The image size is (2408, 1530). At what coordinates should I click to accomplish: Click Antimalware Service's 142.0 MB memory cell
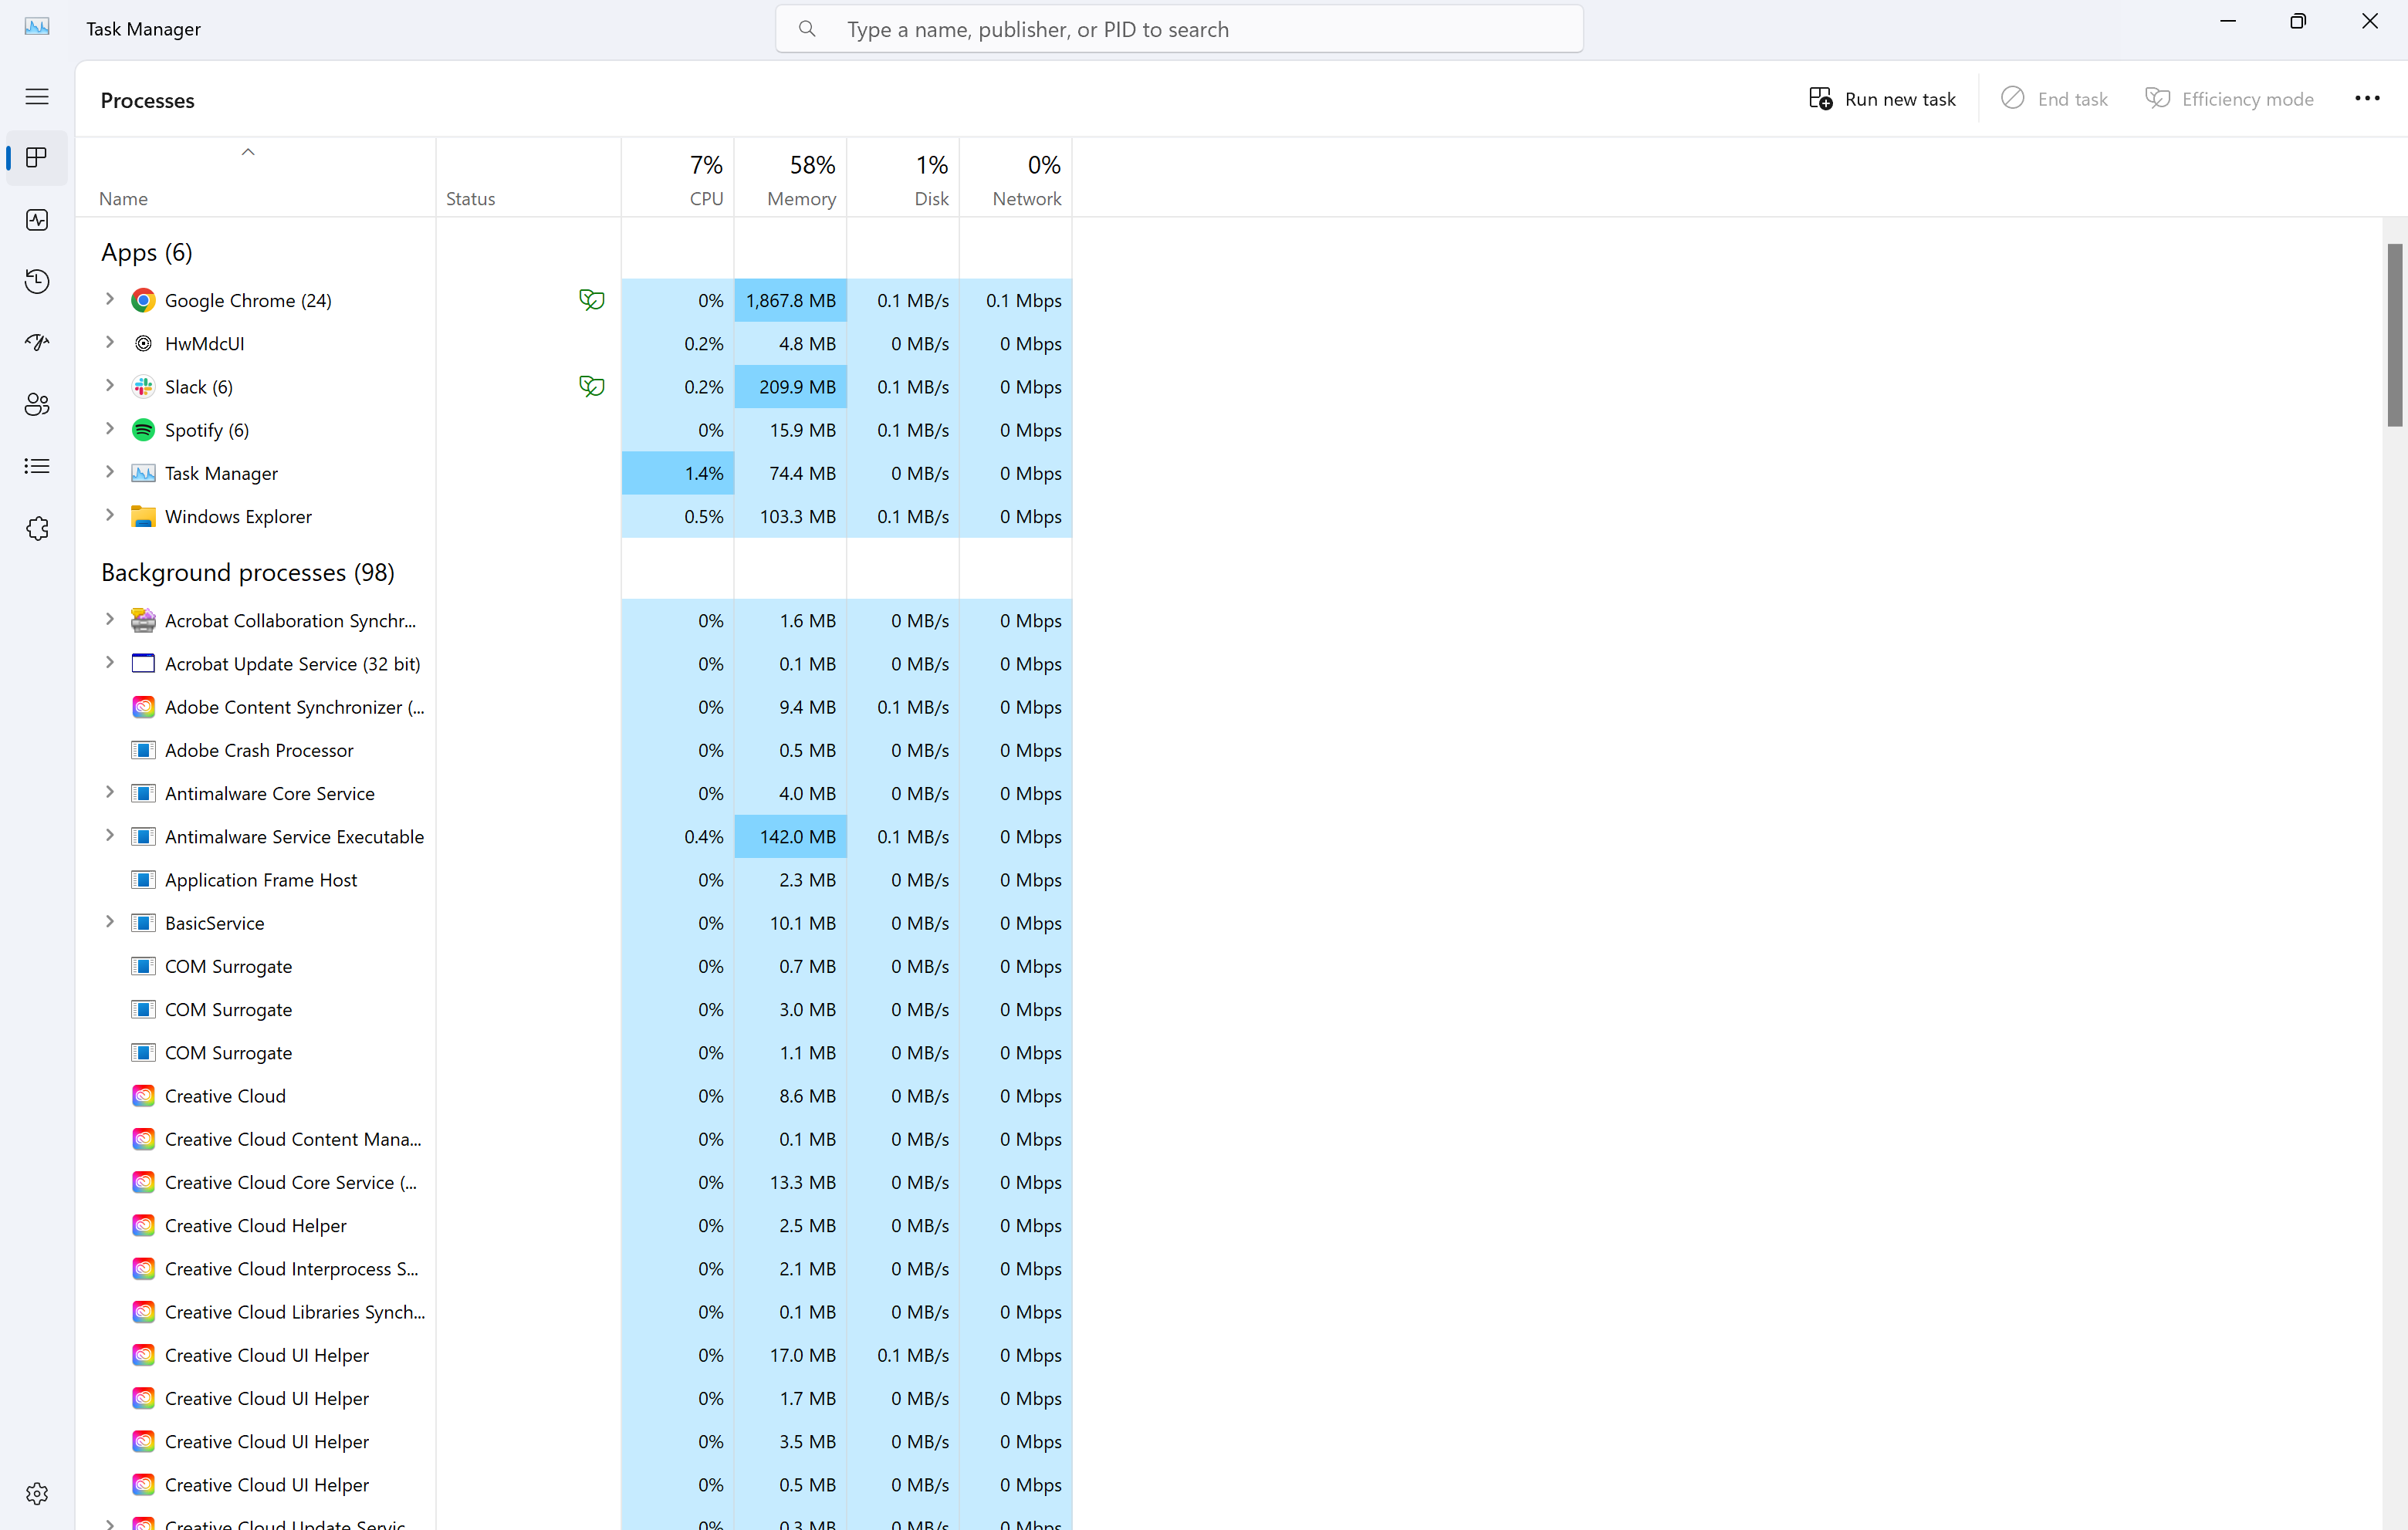pos(791,837)
